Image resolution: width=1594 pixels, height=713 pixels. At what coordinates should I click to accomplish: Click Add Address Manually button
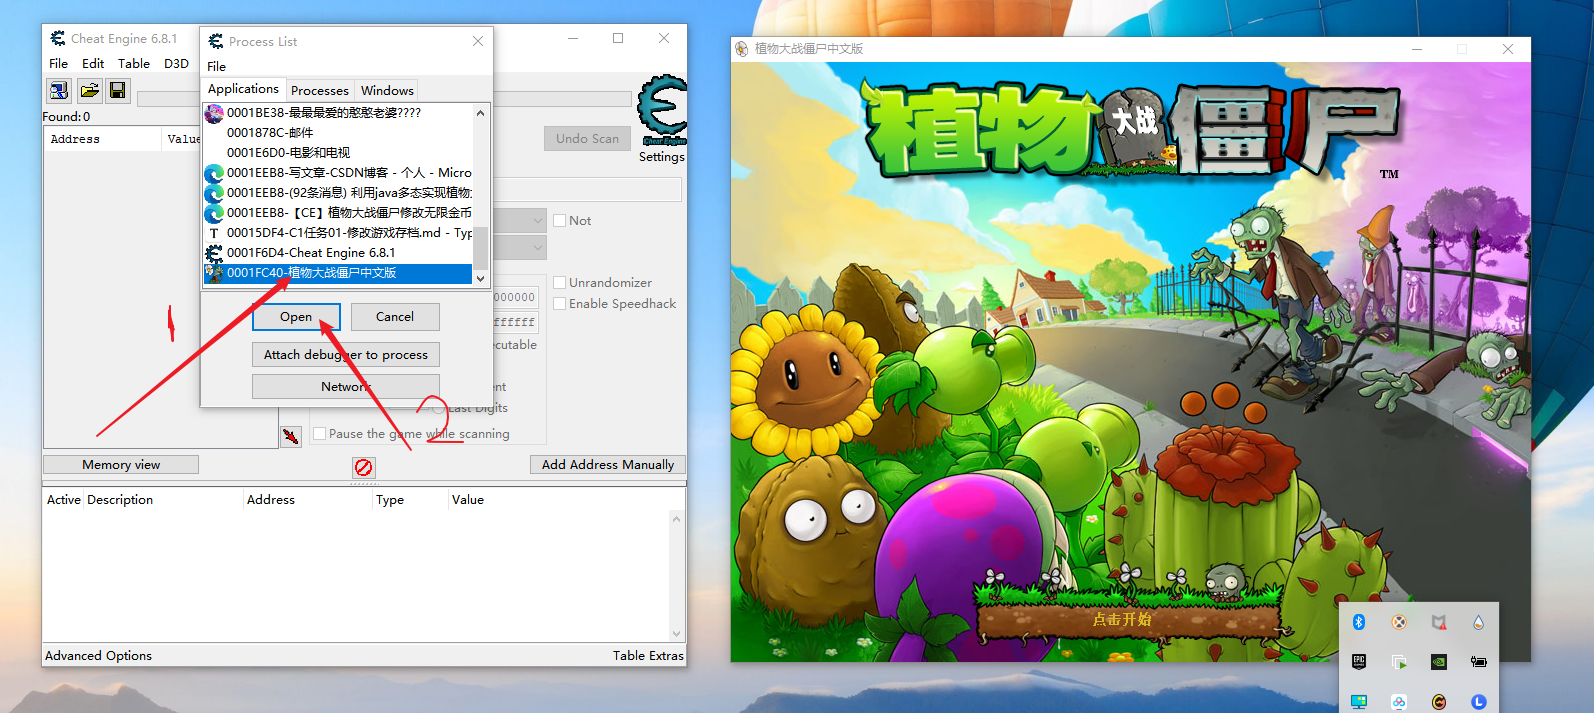(x=608, y=464)
